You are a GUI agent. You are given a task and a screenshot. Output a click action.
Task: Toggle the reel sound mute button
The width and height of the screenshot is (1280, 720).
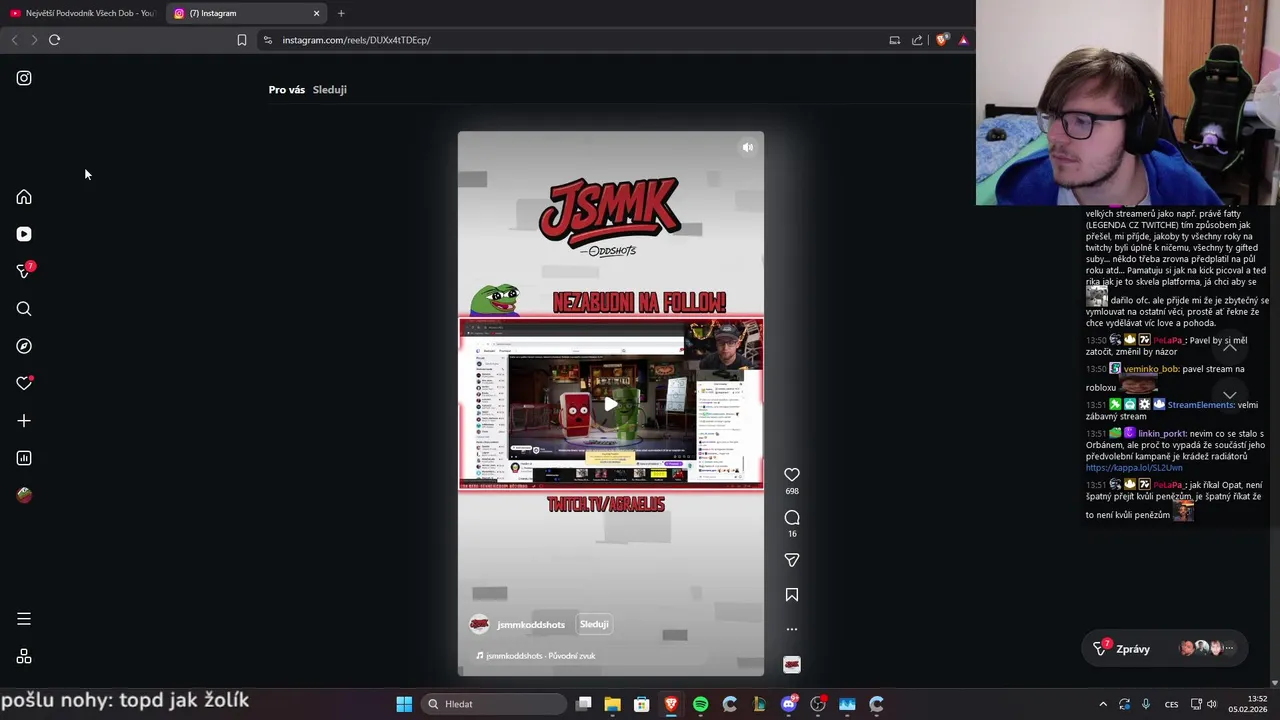[748, 147]
